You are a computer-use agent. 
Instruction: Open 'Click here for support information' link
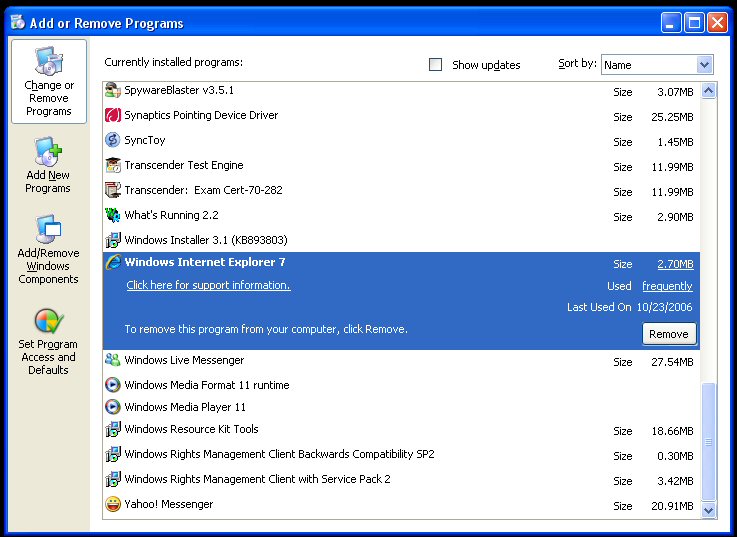(x=208, y=285)
